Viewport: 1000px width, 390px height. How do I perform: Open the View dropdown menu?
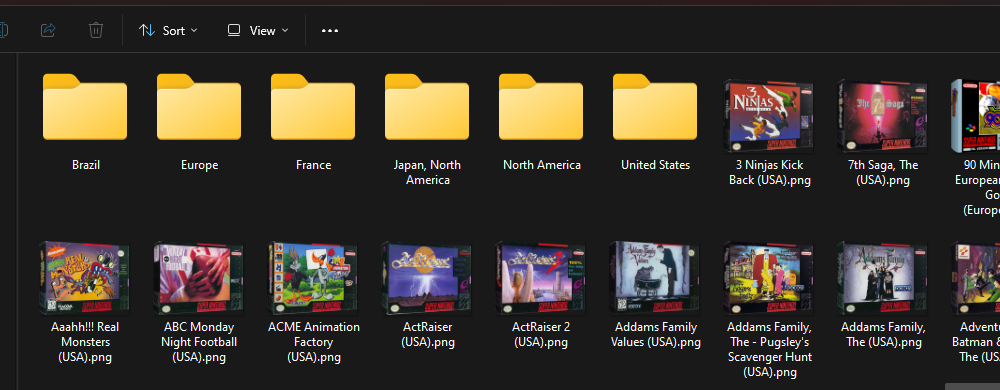[258, 31]
